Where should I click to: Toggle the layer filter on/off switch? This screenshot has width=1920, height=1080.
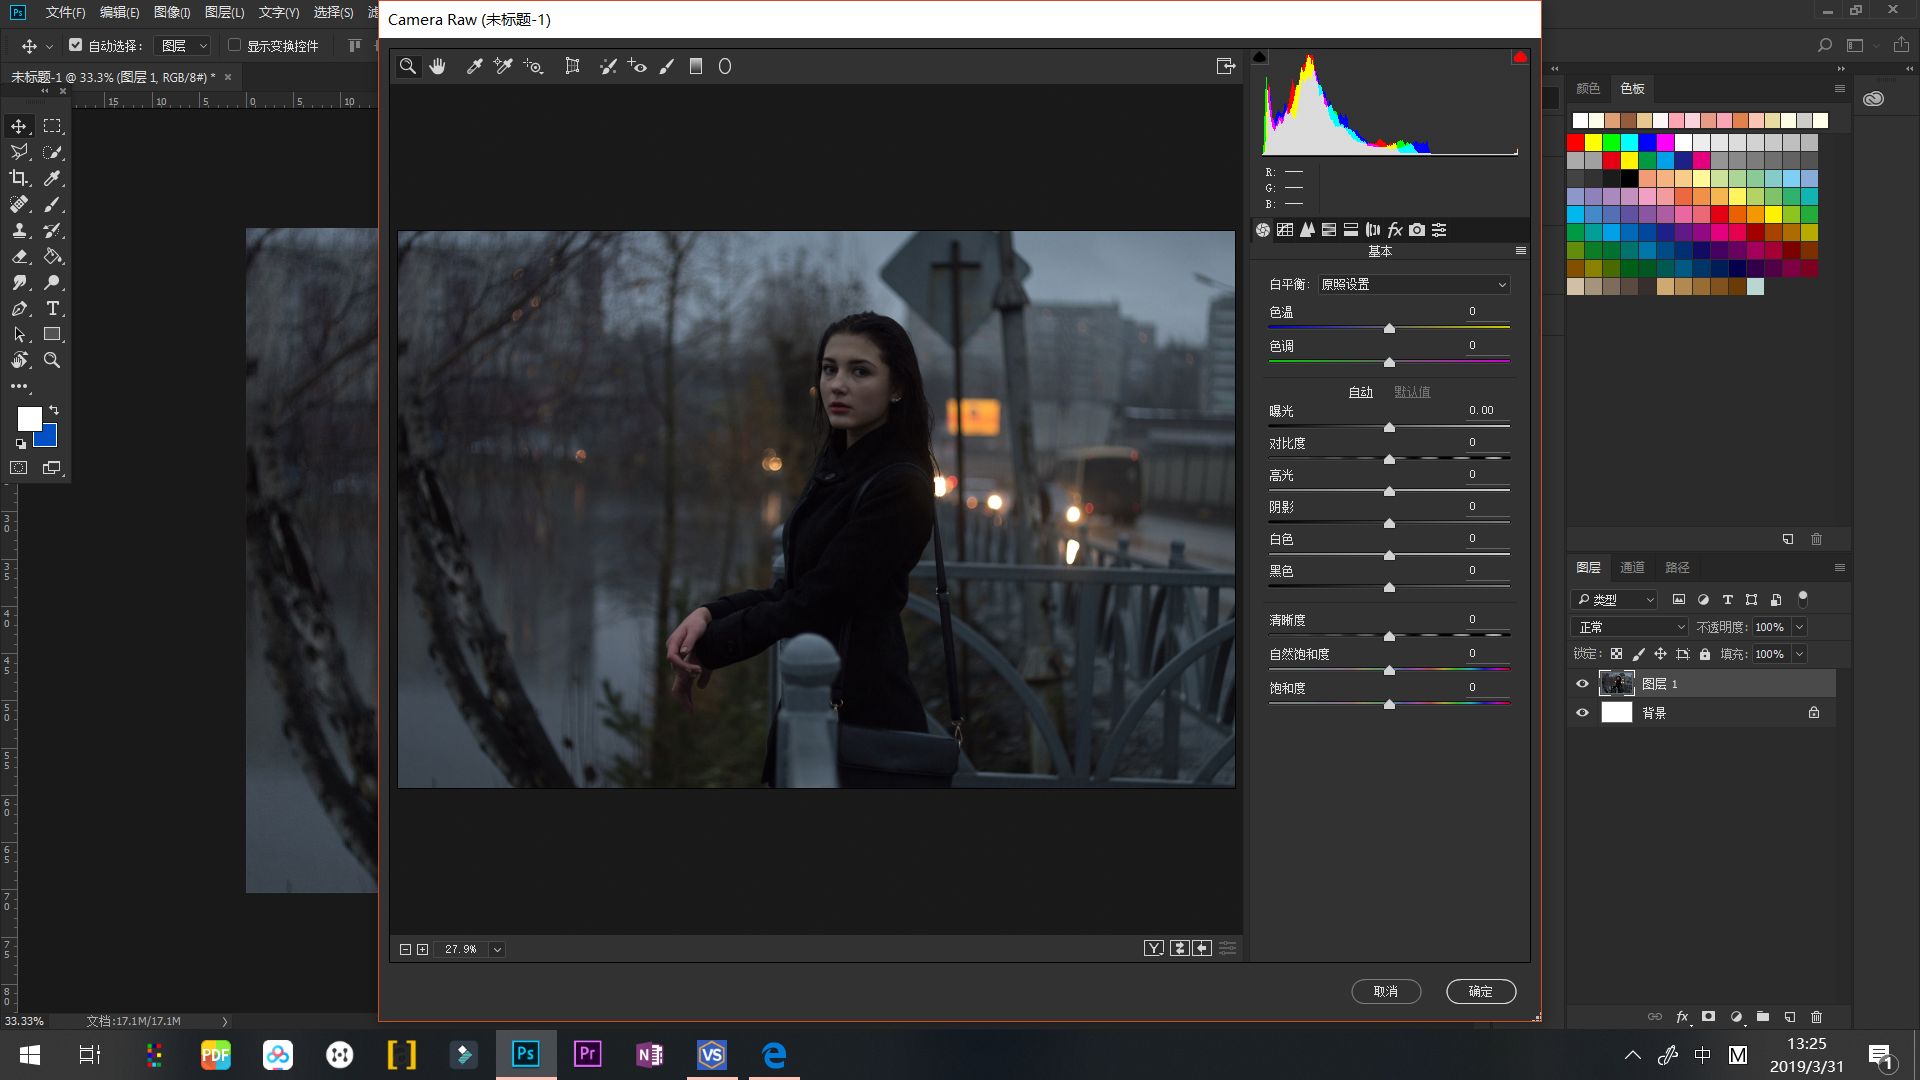[x=1803, y=599]
